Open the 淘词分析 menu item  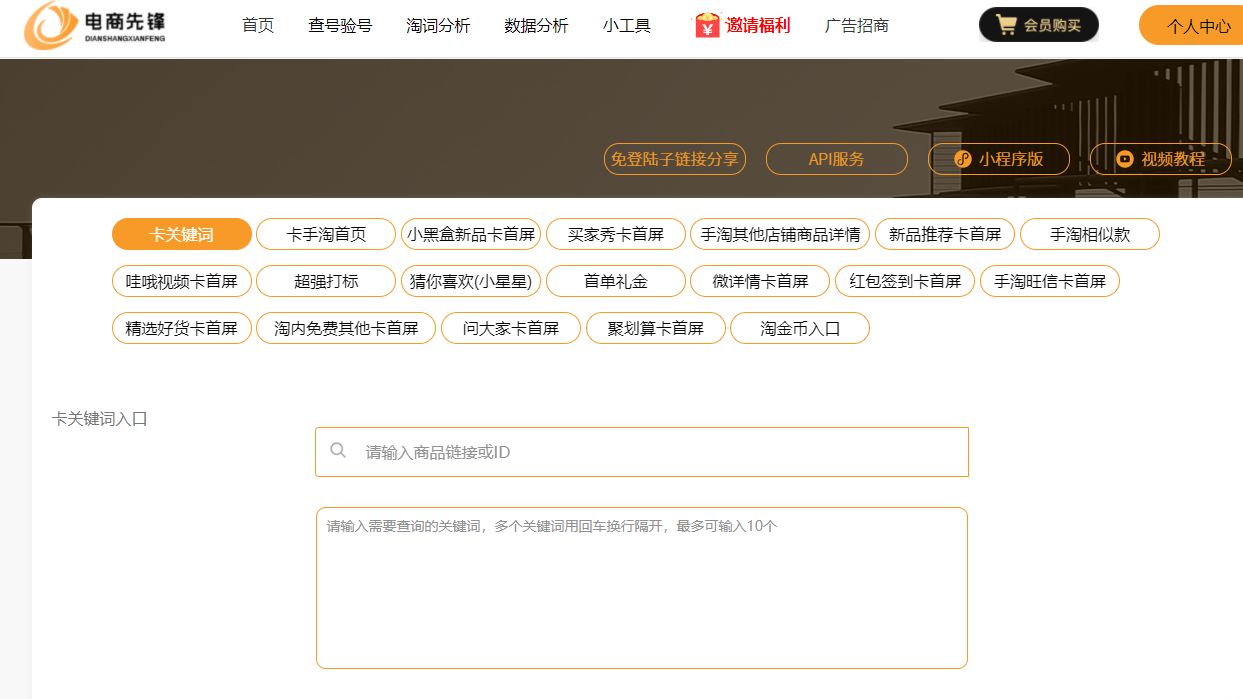coord(436,25)
